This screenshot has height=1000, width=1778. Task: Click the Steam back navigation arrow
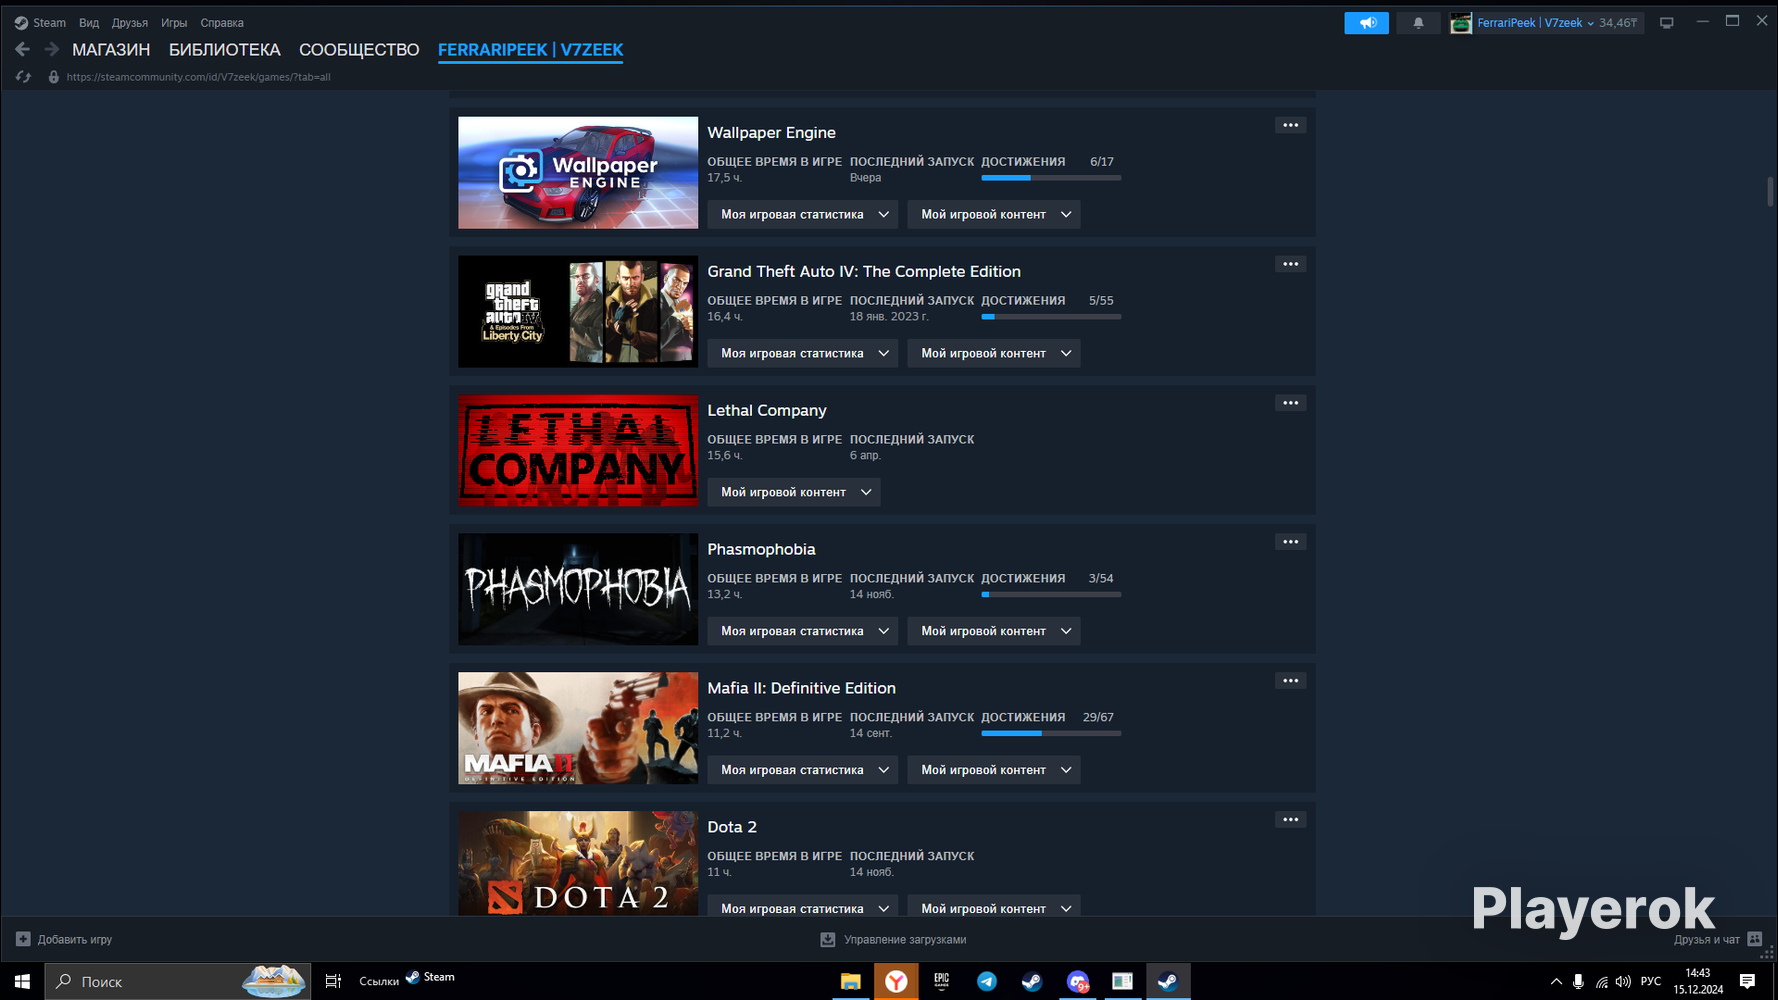click(x=22, y=49)
